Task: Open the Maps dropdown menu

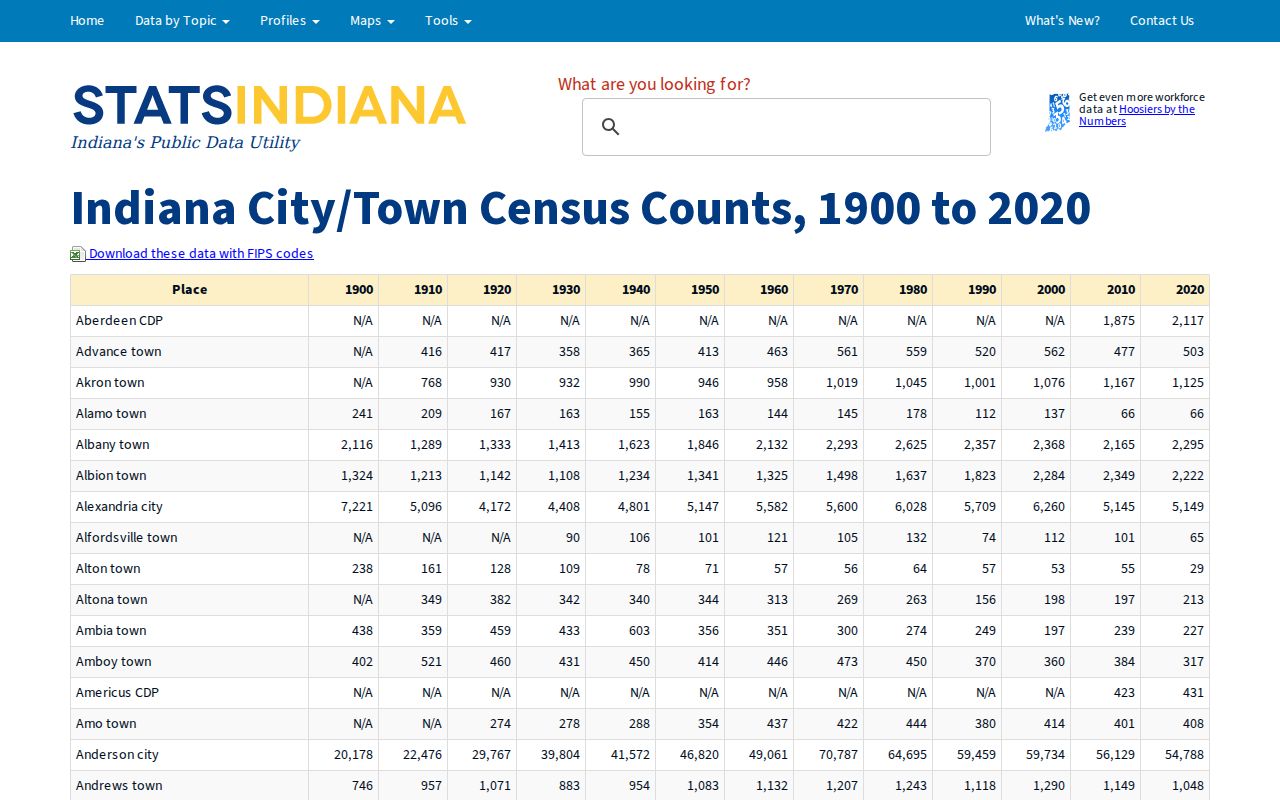Action: (x=372, y=20)
